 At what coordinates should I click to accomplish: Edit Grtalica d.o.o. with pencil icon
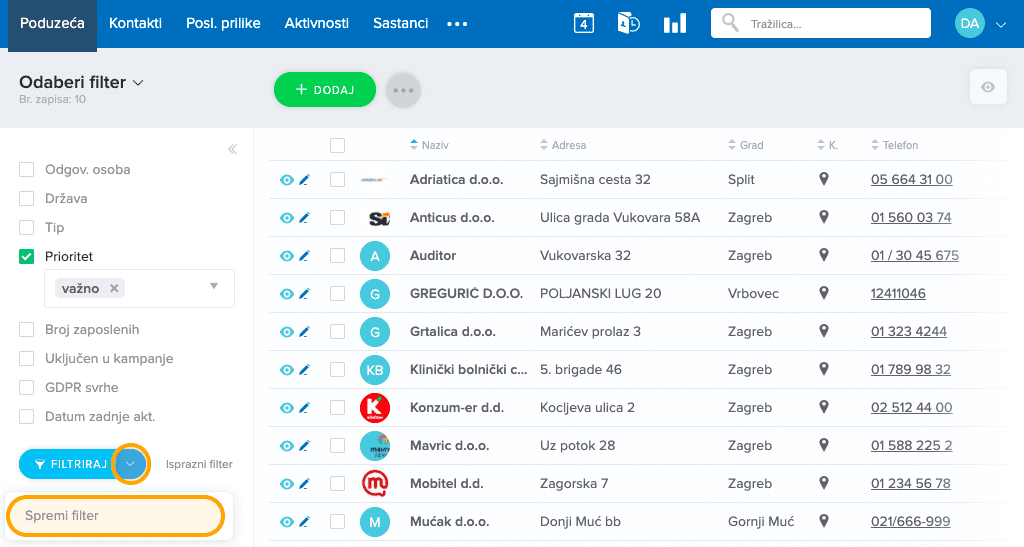click(304, 332)
